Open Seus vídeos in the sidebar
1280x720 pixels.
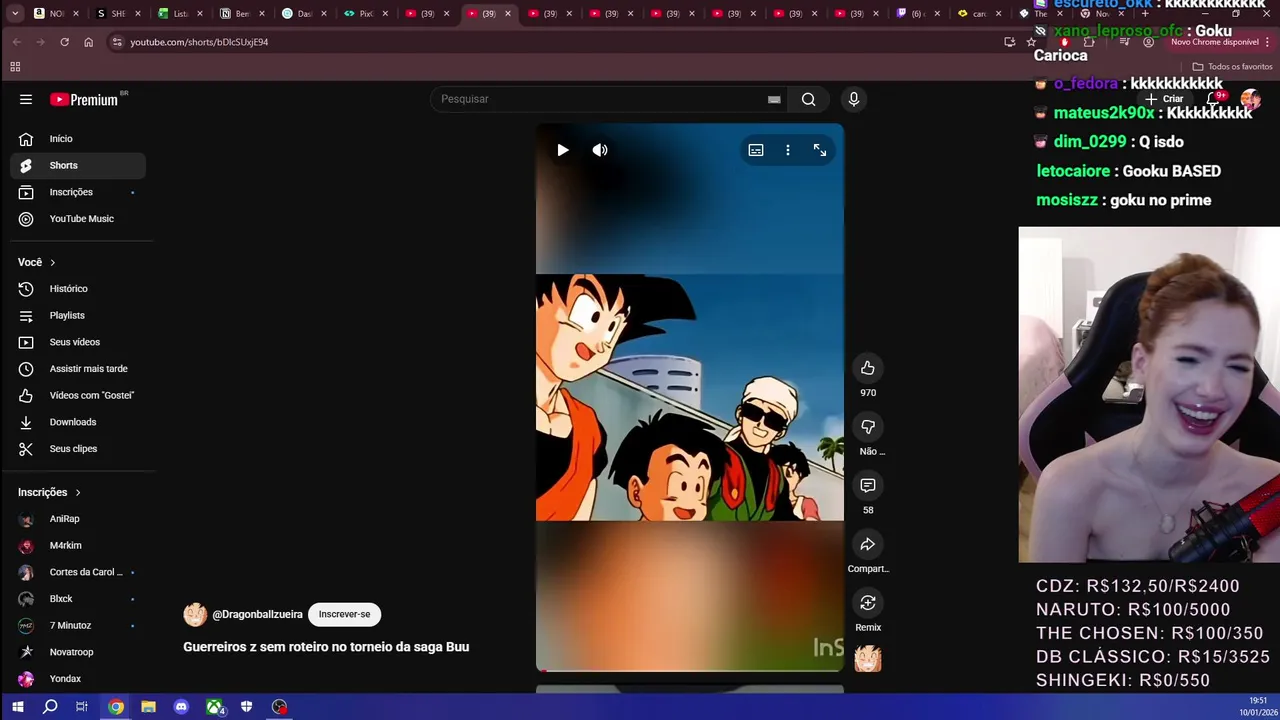pyautogui.click(x=78, y=342)
